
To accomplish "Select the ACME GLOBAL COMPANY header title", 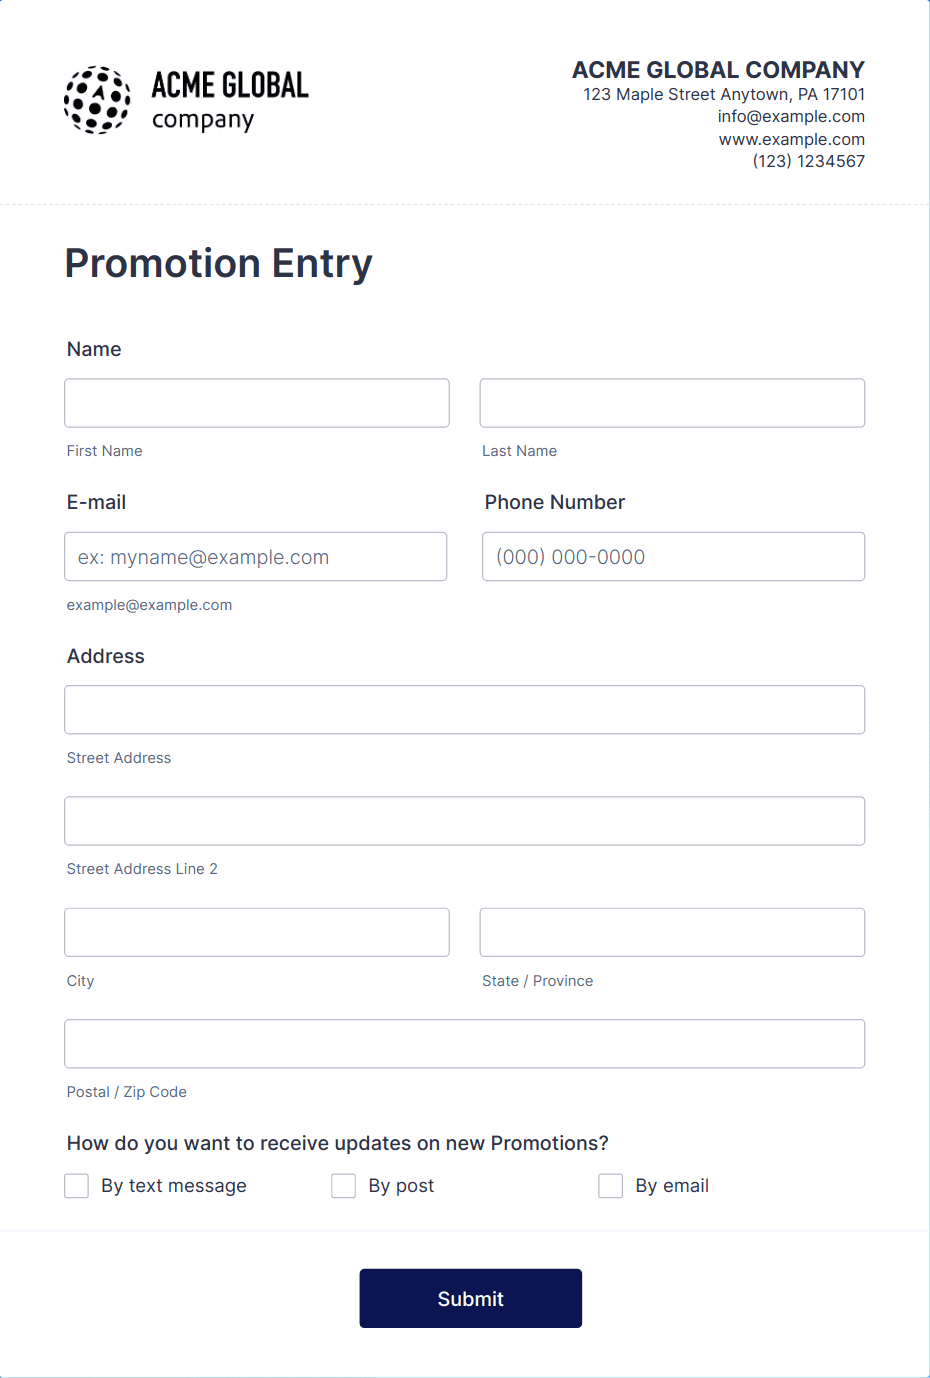I will pyautogui.click(x=718, y=70).
